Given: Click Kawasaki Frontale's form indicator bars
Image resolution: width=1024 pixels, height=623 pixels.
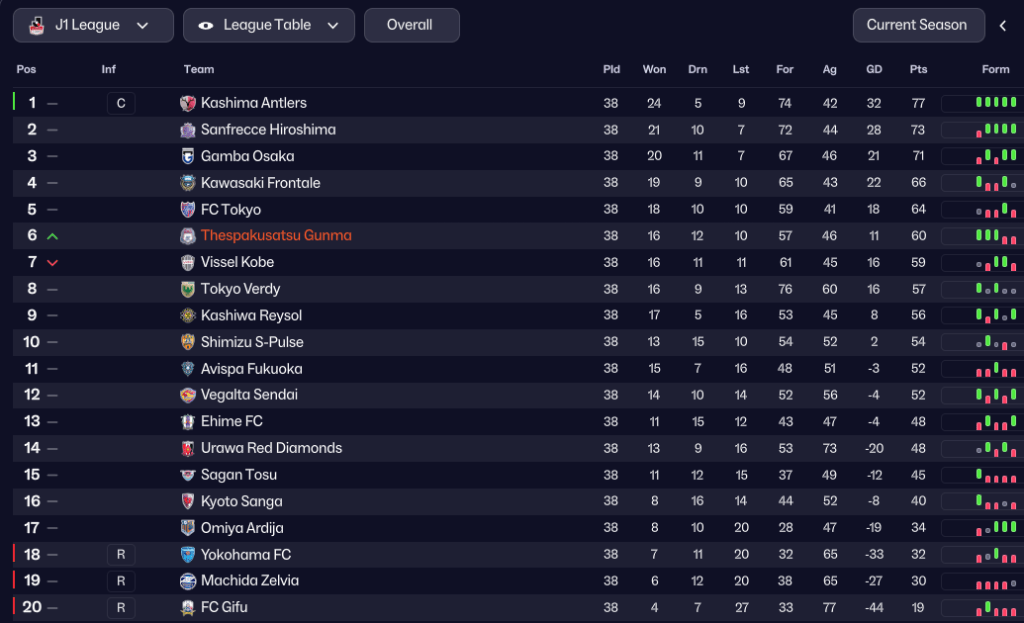Looking at the screenshot, I should pyautogui.click(x=996, y=183).
